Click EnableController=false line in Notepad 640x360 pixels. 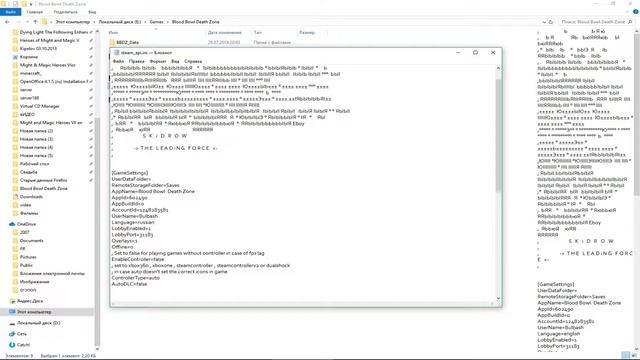(138, 259)
